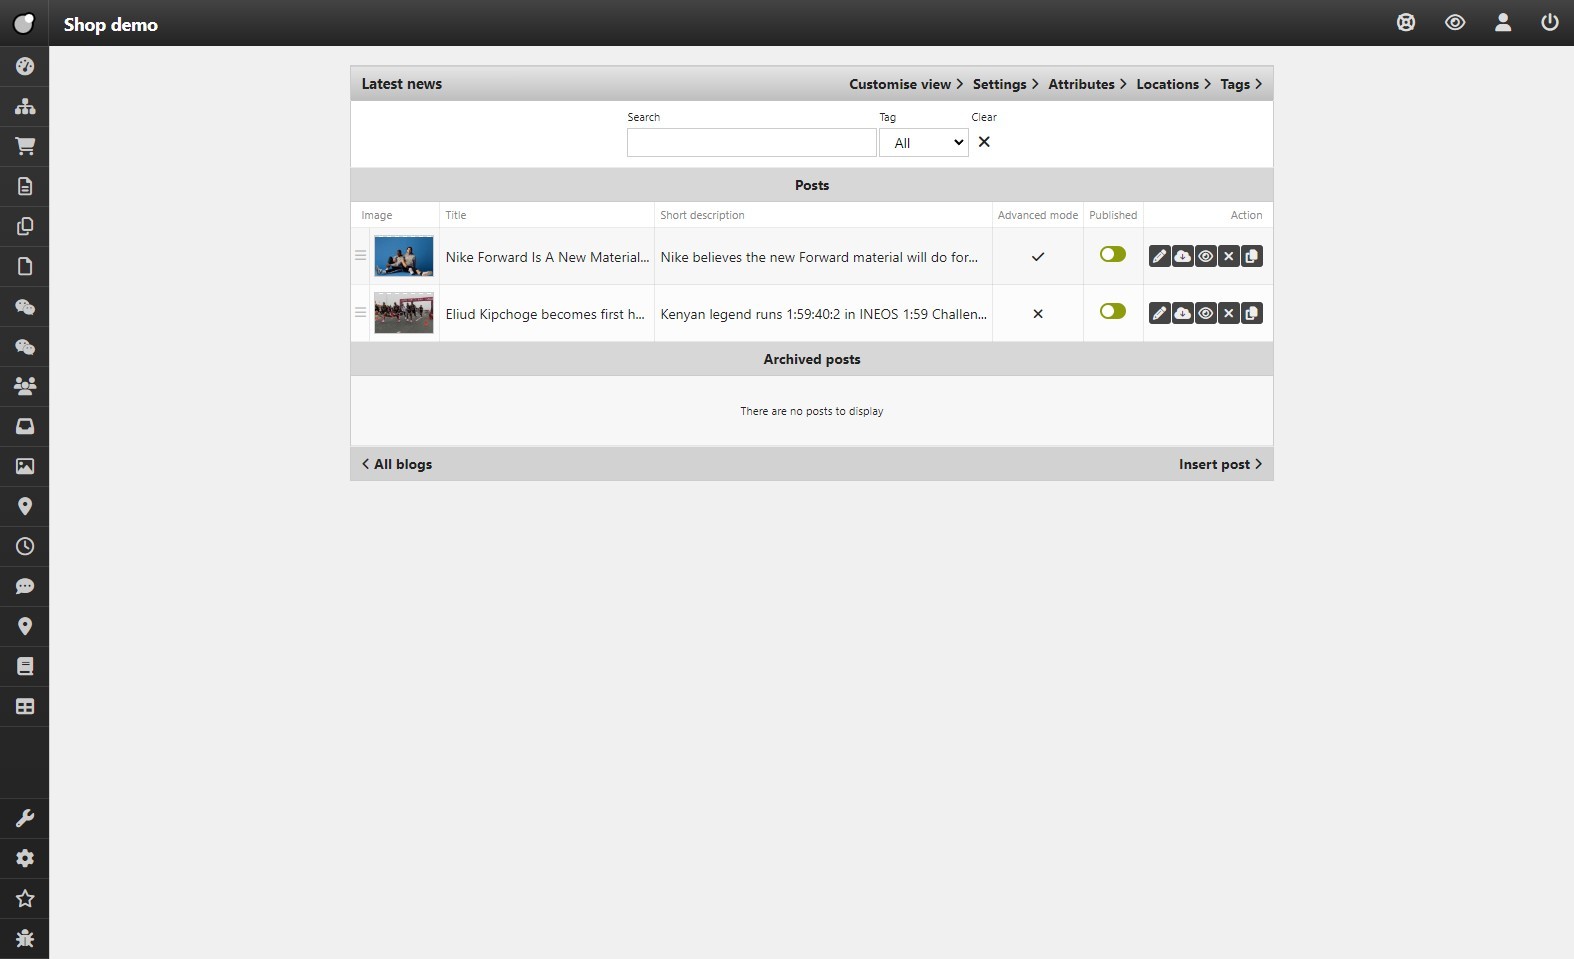Go back via the All blogs link
The height and width of the screenshot is (959, 1574).
(398, 464)
